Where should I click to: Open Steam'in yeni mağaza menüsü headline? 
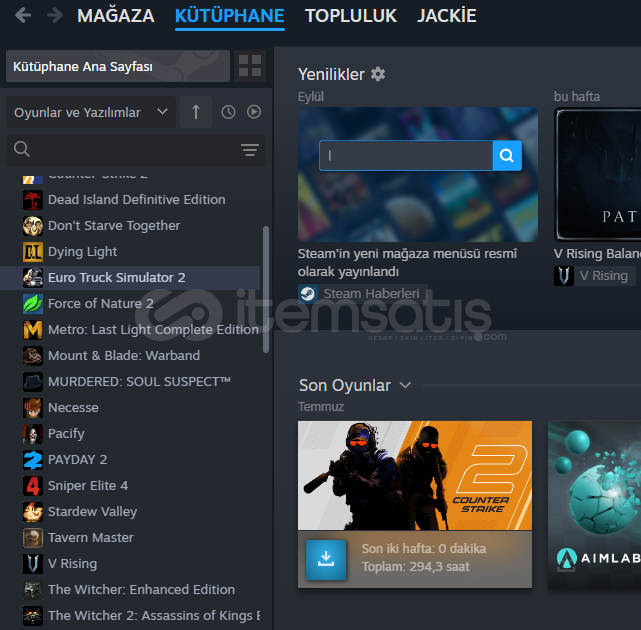pyautogui.click(x=407, y=262)
